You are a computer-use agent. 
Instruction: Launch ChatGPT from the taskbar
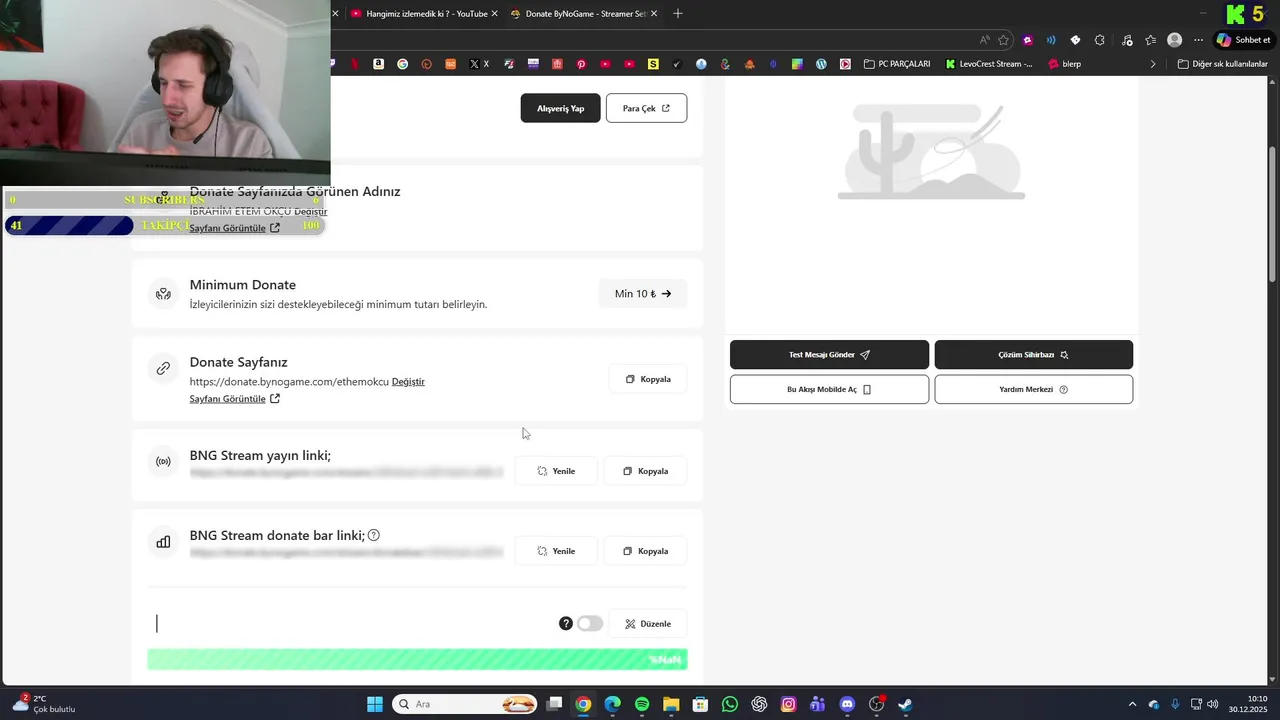pyautogui.click(x=759, y=704)
